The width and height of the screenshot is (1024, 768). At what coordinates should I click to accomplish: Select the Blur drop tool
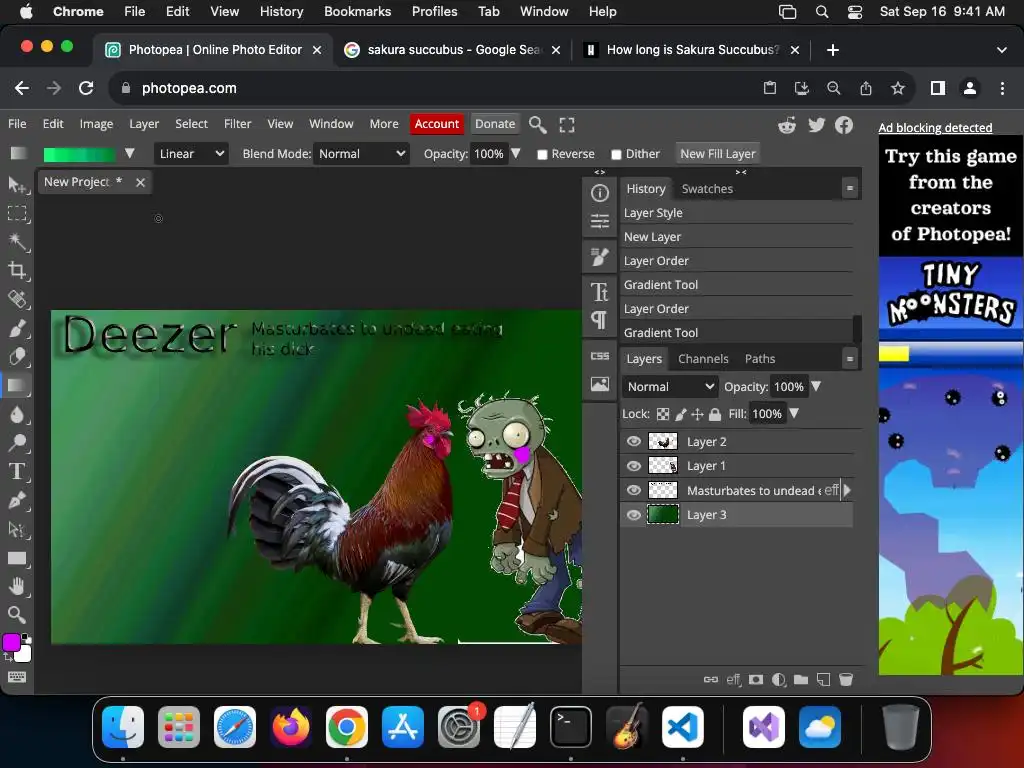coord(17,414)
